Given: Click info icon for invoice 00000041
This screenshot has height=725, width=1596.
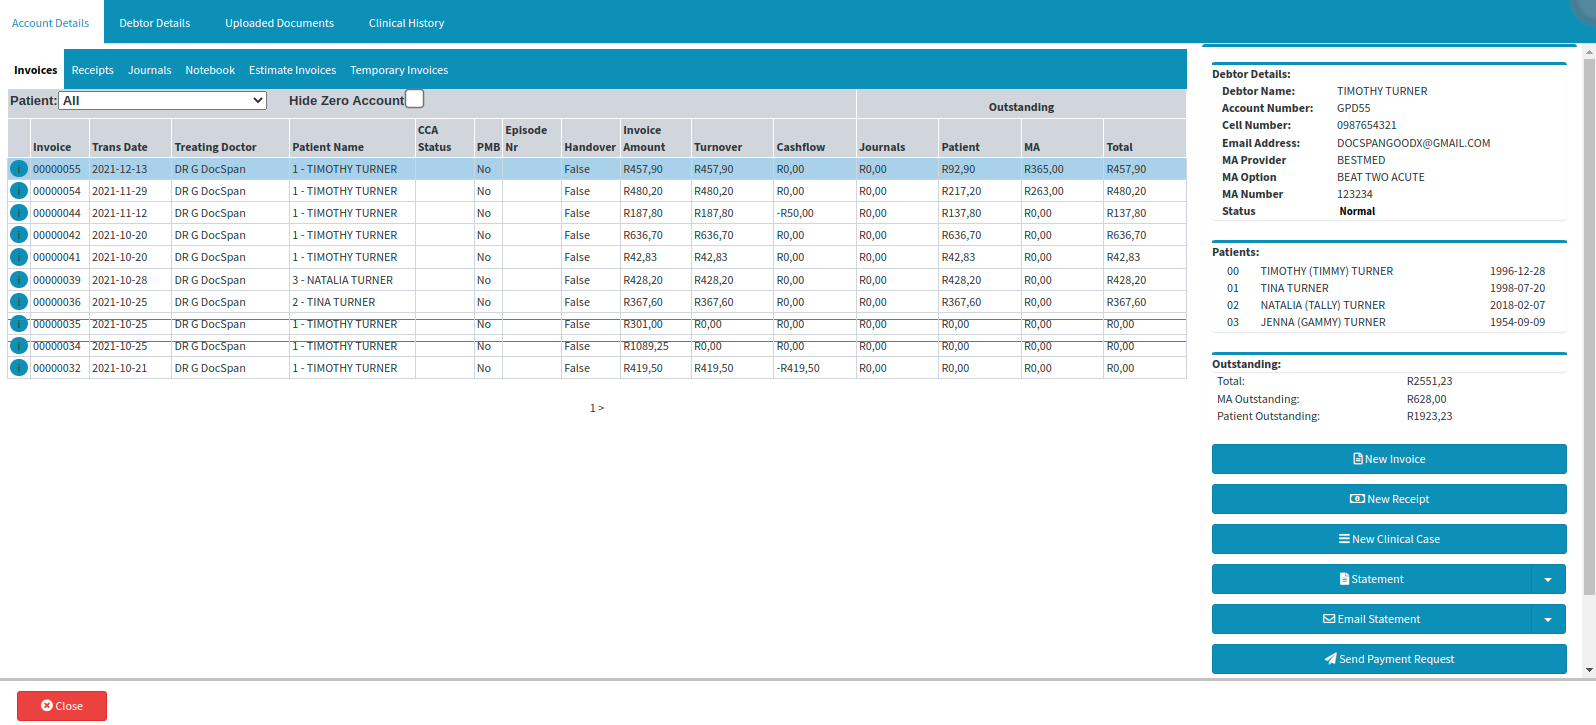Looking at the screenshot, I should pyautogui.click(x=19, y=257).
